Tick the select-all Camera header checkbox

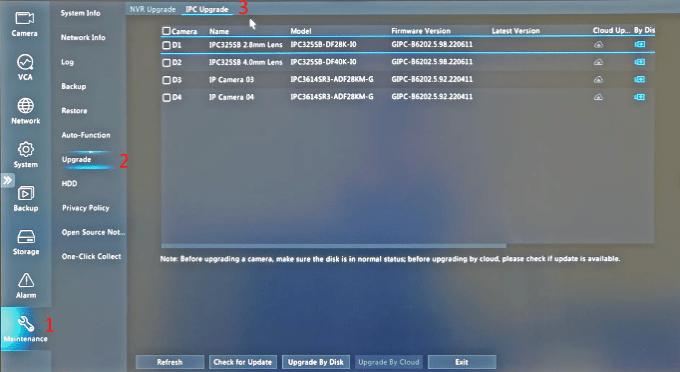[166, 31]
